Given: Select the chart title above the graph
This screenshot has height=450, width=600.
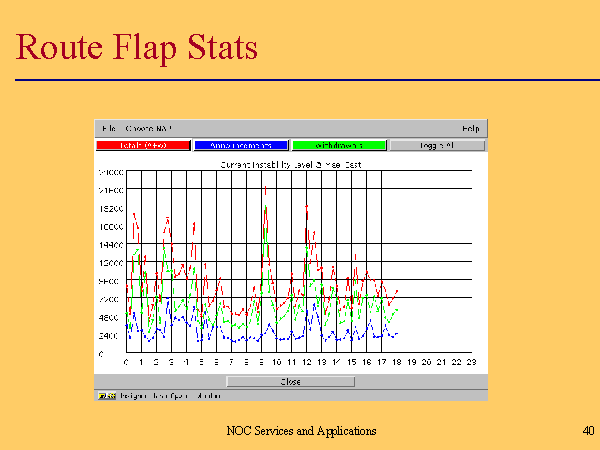Looking at the screenshot, I should 289,162.
